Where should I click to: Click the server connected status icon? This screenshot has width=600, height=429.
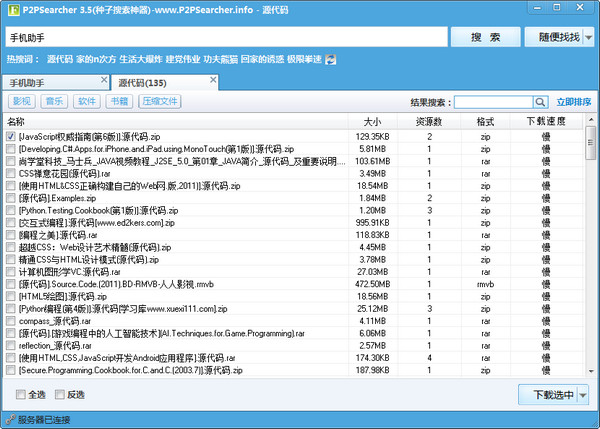pos(9,421)
